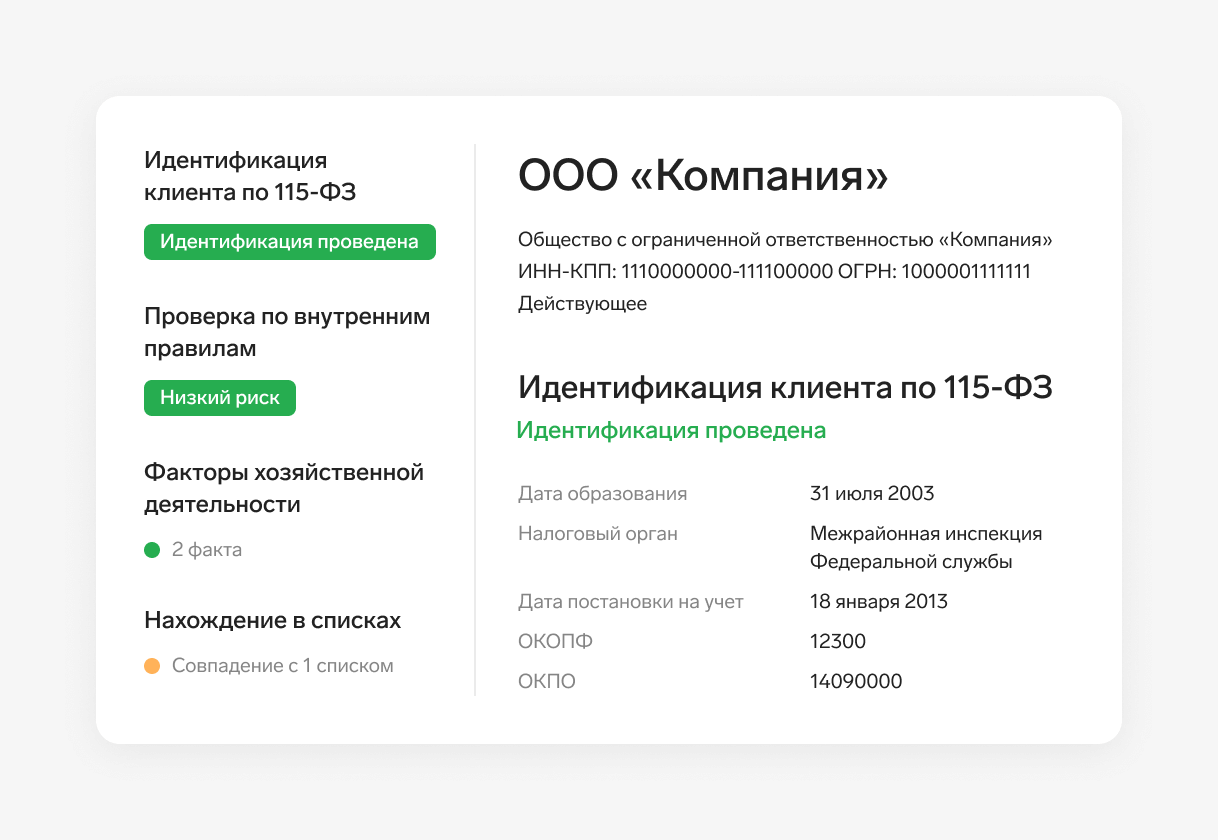Screen dimensions: 1218x840
Task: Select the Факторы хозяйственной деятельности section
Action: (284, 488)
